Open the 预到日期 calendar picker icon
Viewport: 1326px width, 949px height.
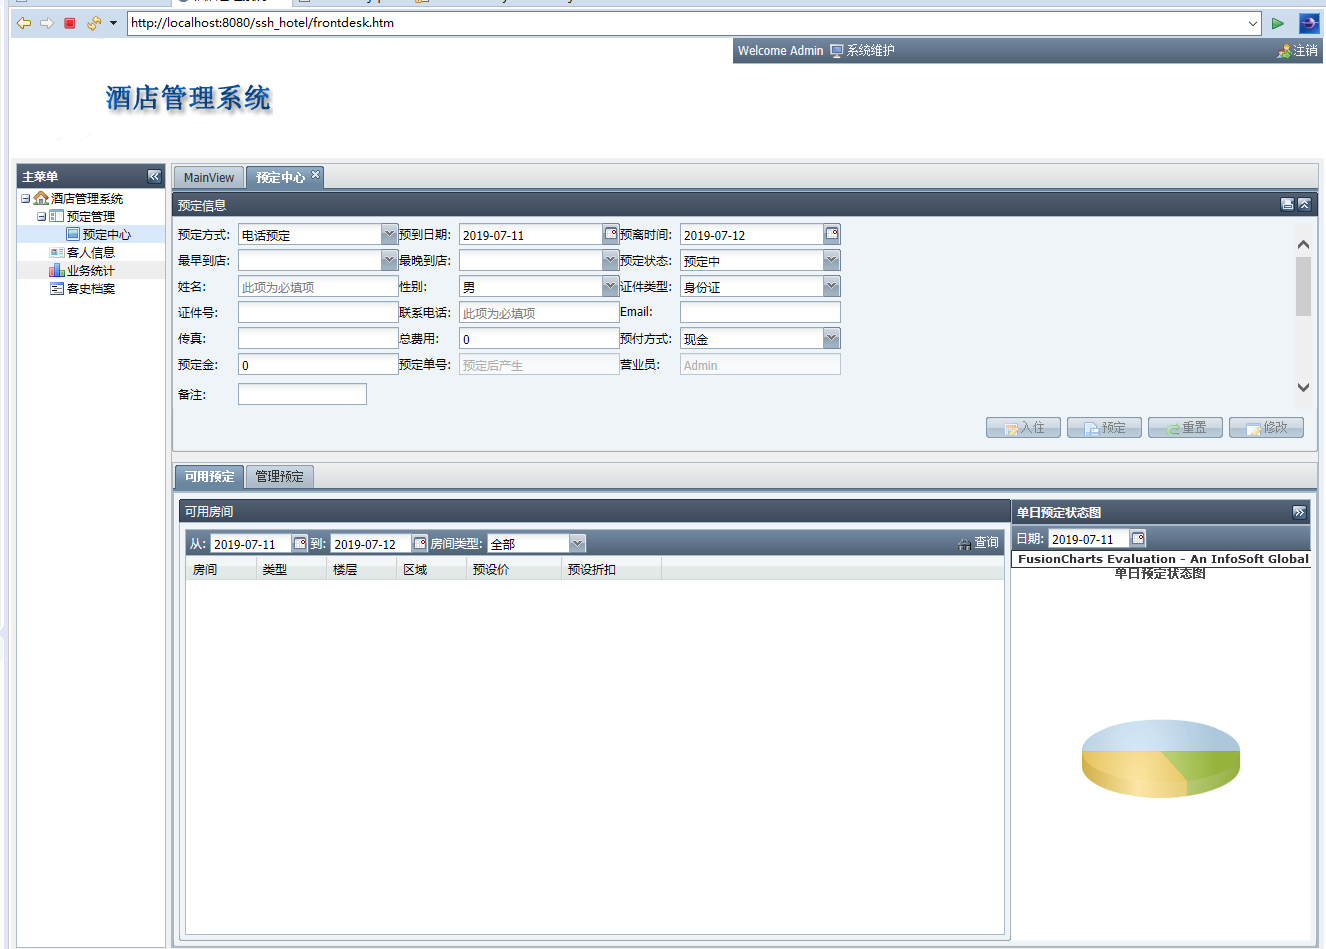[610, 234]
